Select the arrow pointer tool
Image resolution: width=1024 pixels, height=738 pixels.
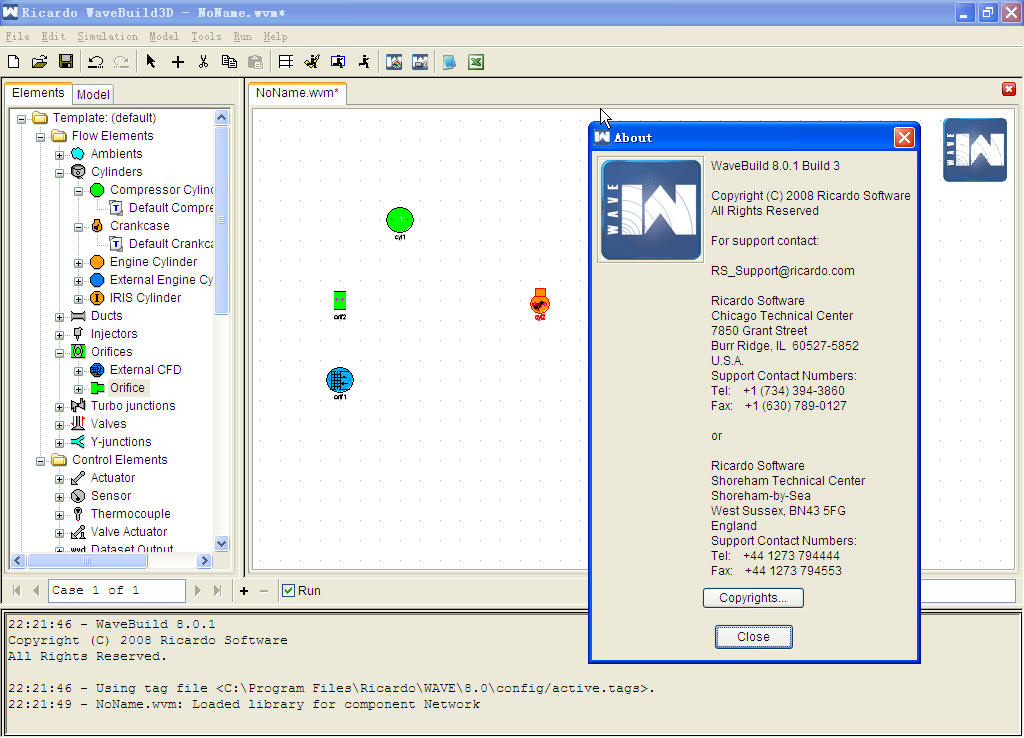(152, 62)
